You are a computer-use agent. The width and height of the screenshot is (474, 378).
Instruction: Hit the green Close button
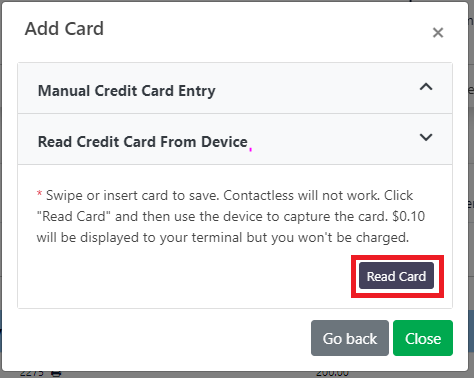(x=423, y=338)
